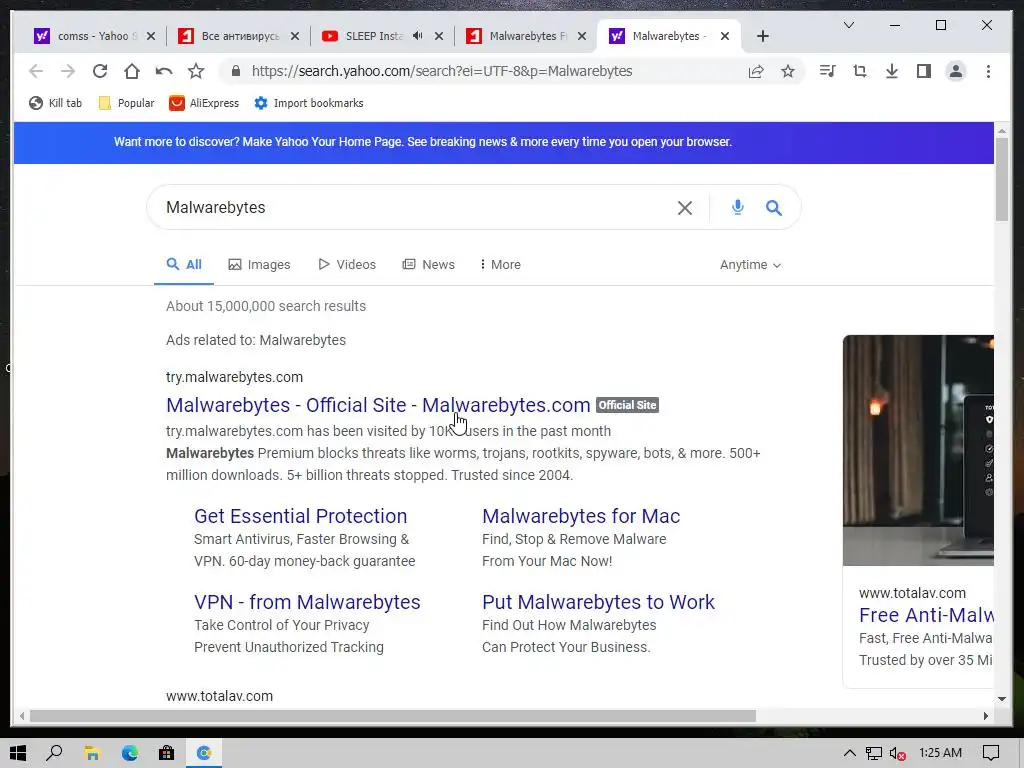The image size is (1024, 768).
Task: Reload the current page
Action: click(x=99, y=71)
